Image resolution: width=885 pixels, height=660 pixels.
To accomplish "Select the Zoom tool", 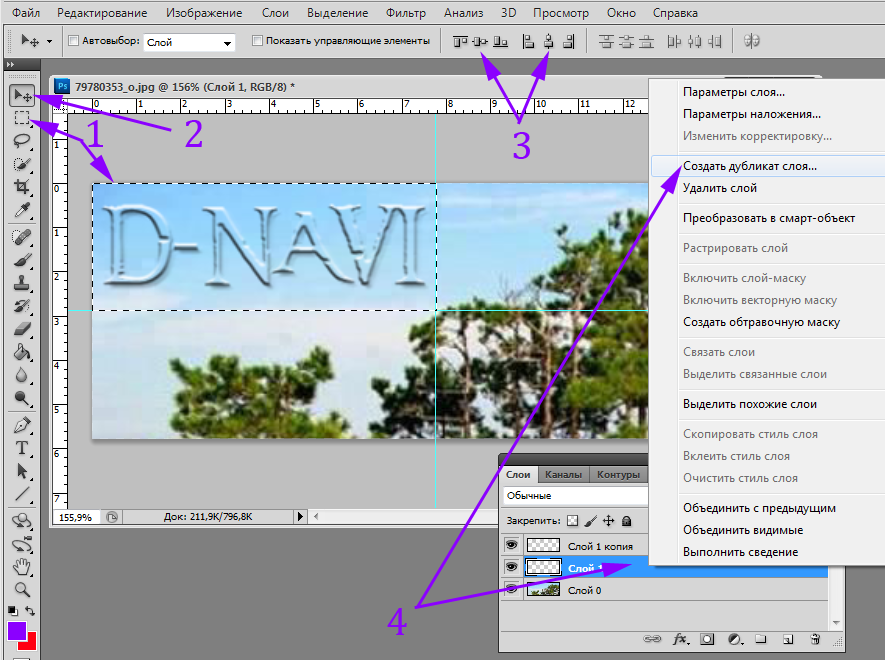I will [x=22, y=590].
